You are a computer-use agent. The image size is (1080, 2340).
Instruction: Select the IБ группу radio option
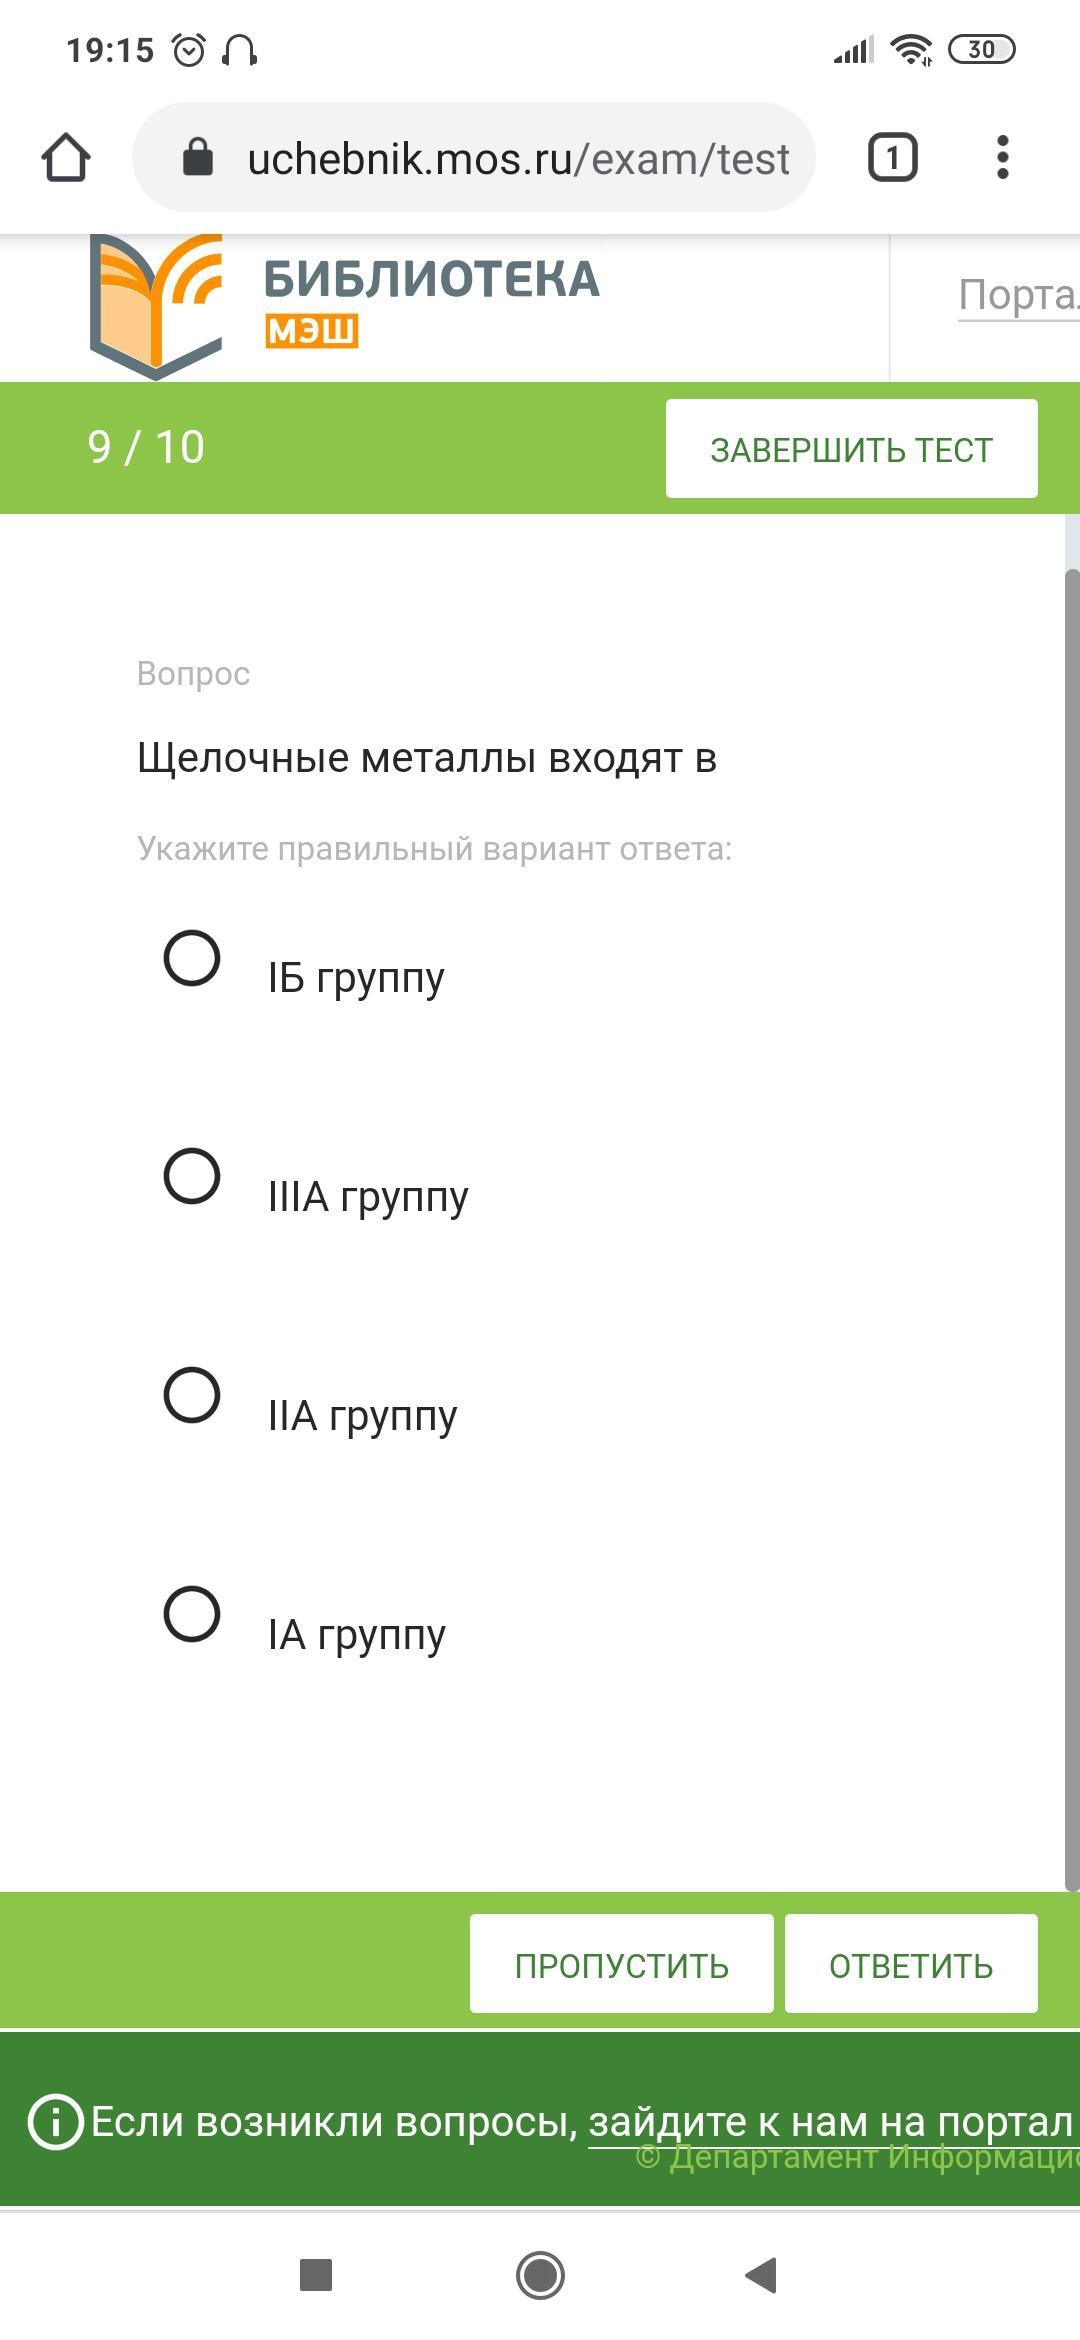pos(192,958)
